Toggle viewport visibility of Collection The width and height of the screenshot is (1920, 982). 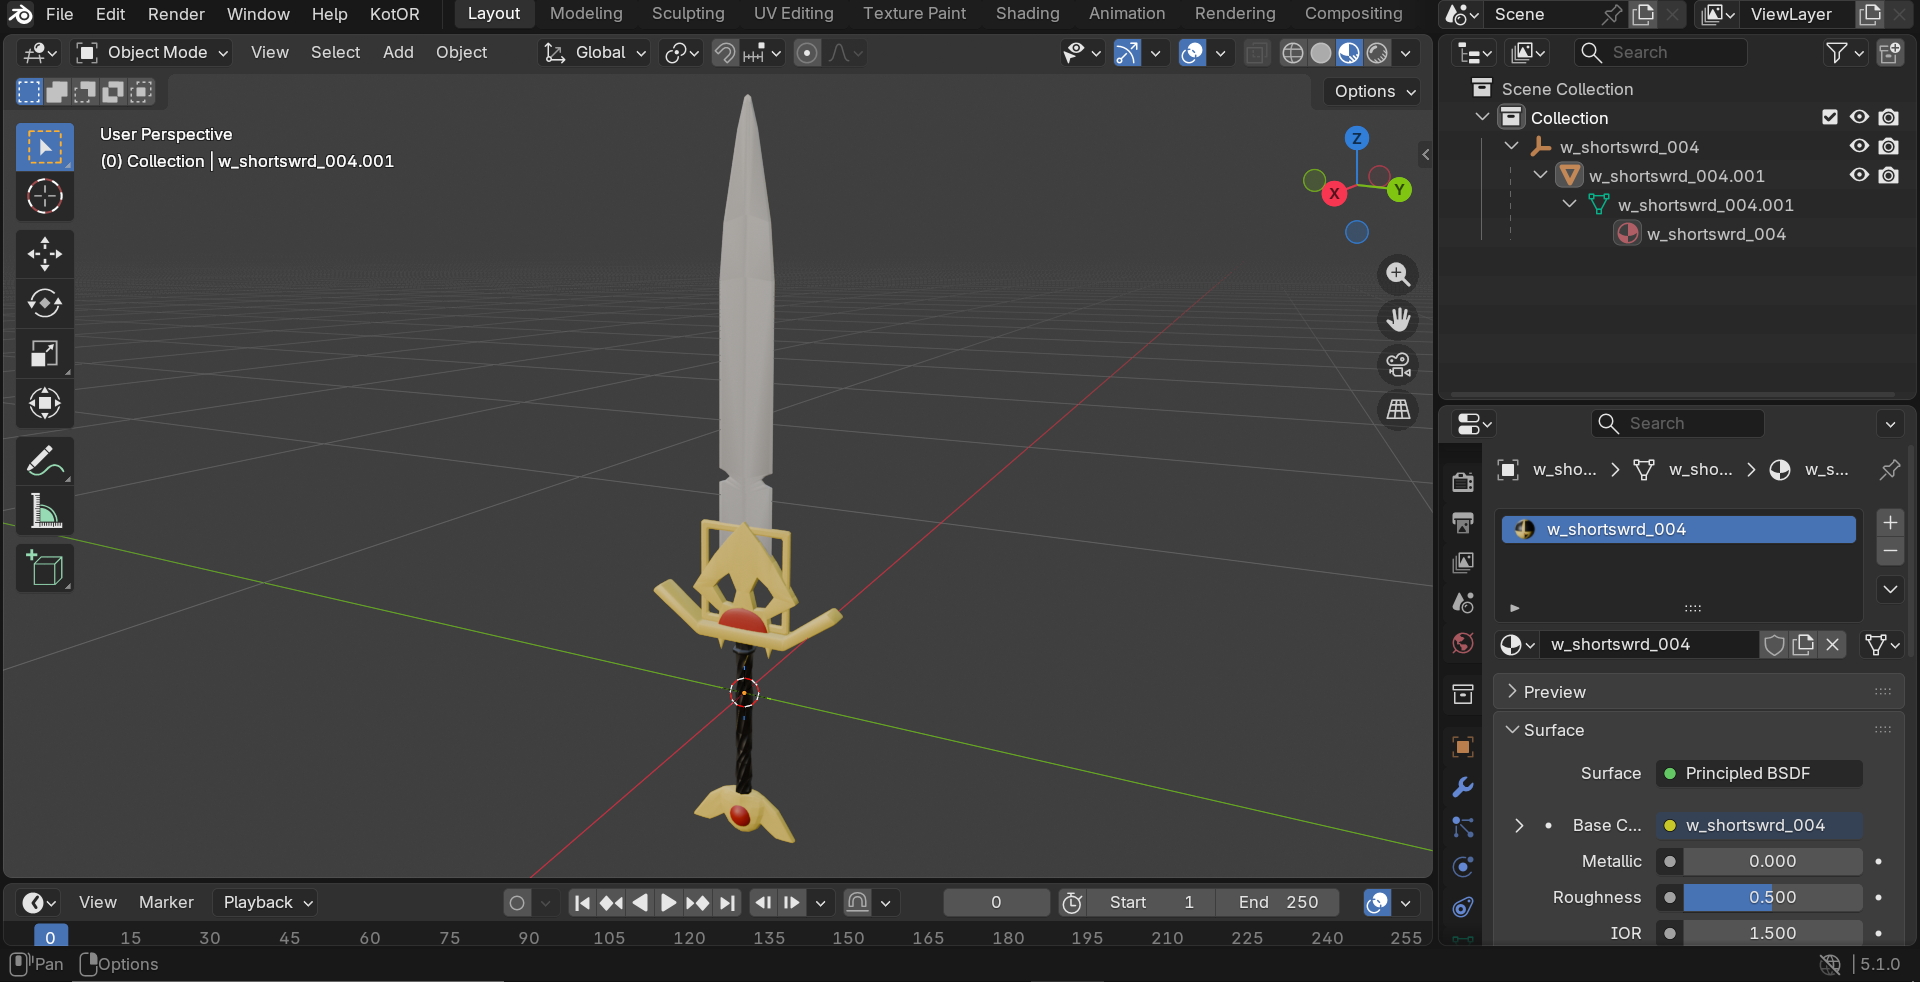1859,118
